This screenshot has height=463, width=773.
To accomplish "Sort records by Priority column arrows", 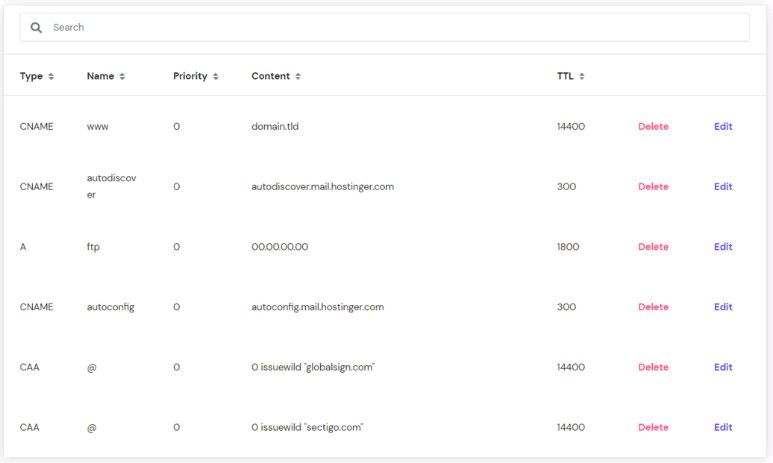I will [x=215, y=77].
